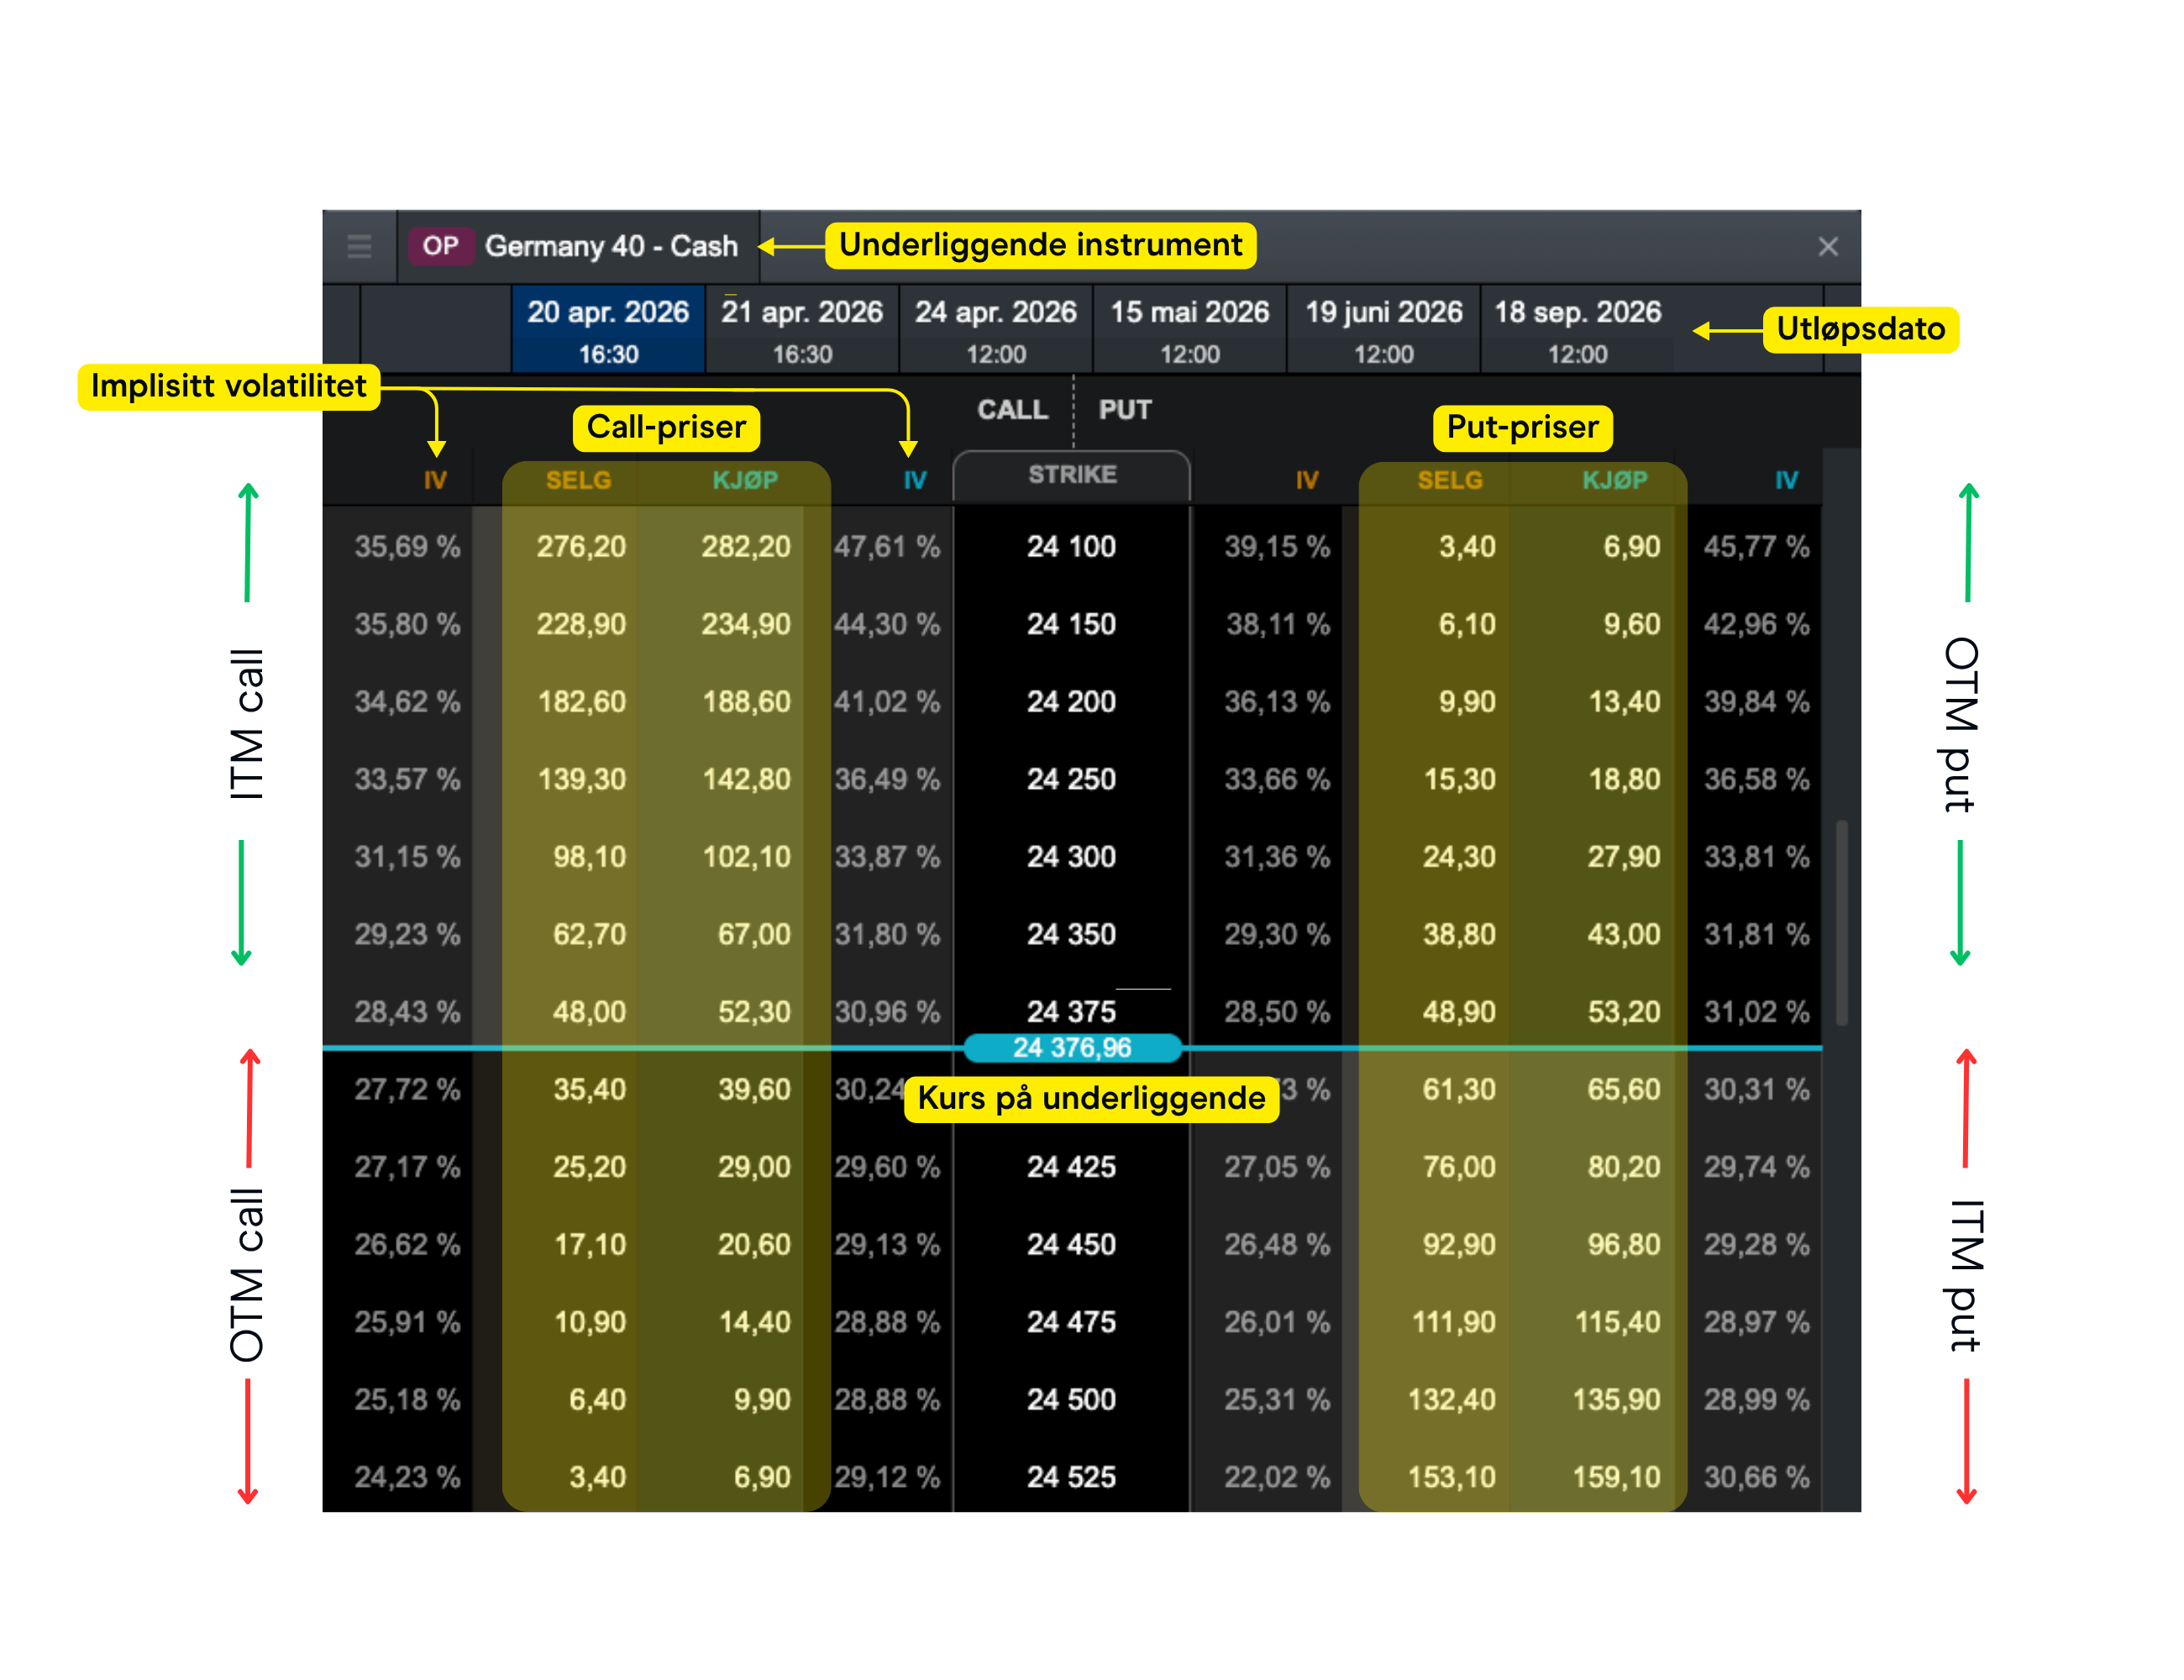
Task: Select strike 24 425
Action: click(1071, 1166)
